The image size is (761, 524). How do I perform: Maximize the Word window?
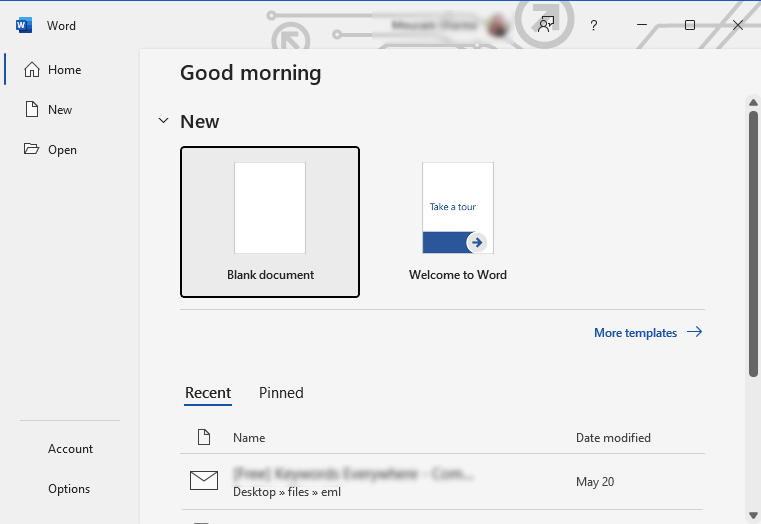pos(690,25)
